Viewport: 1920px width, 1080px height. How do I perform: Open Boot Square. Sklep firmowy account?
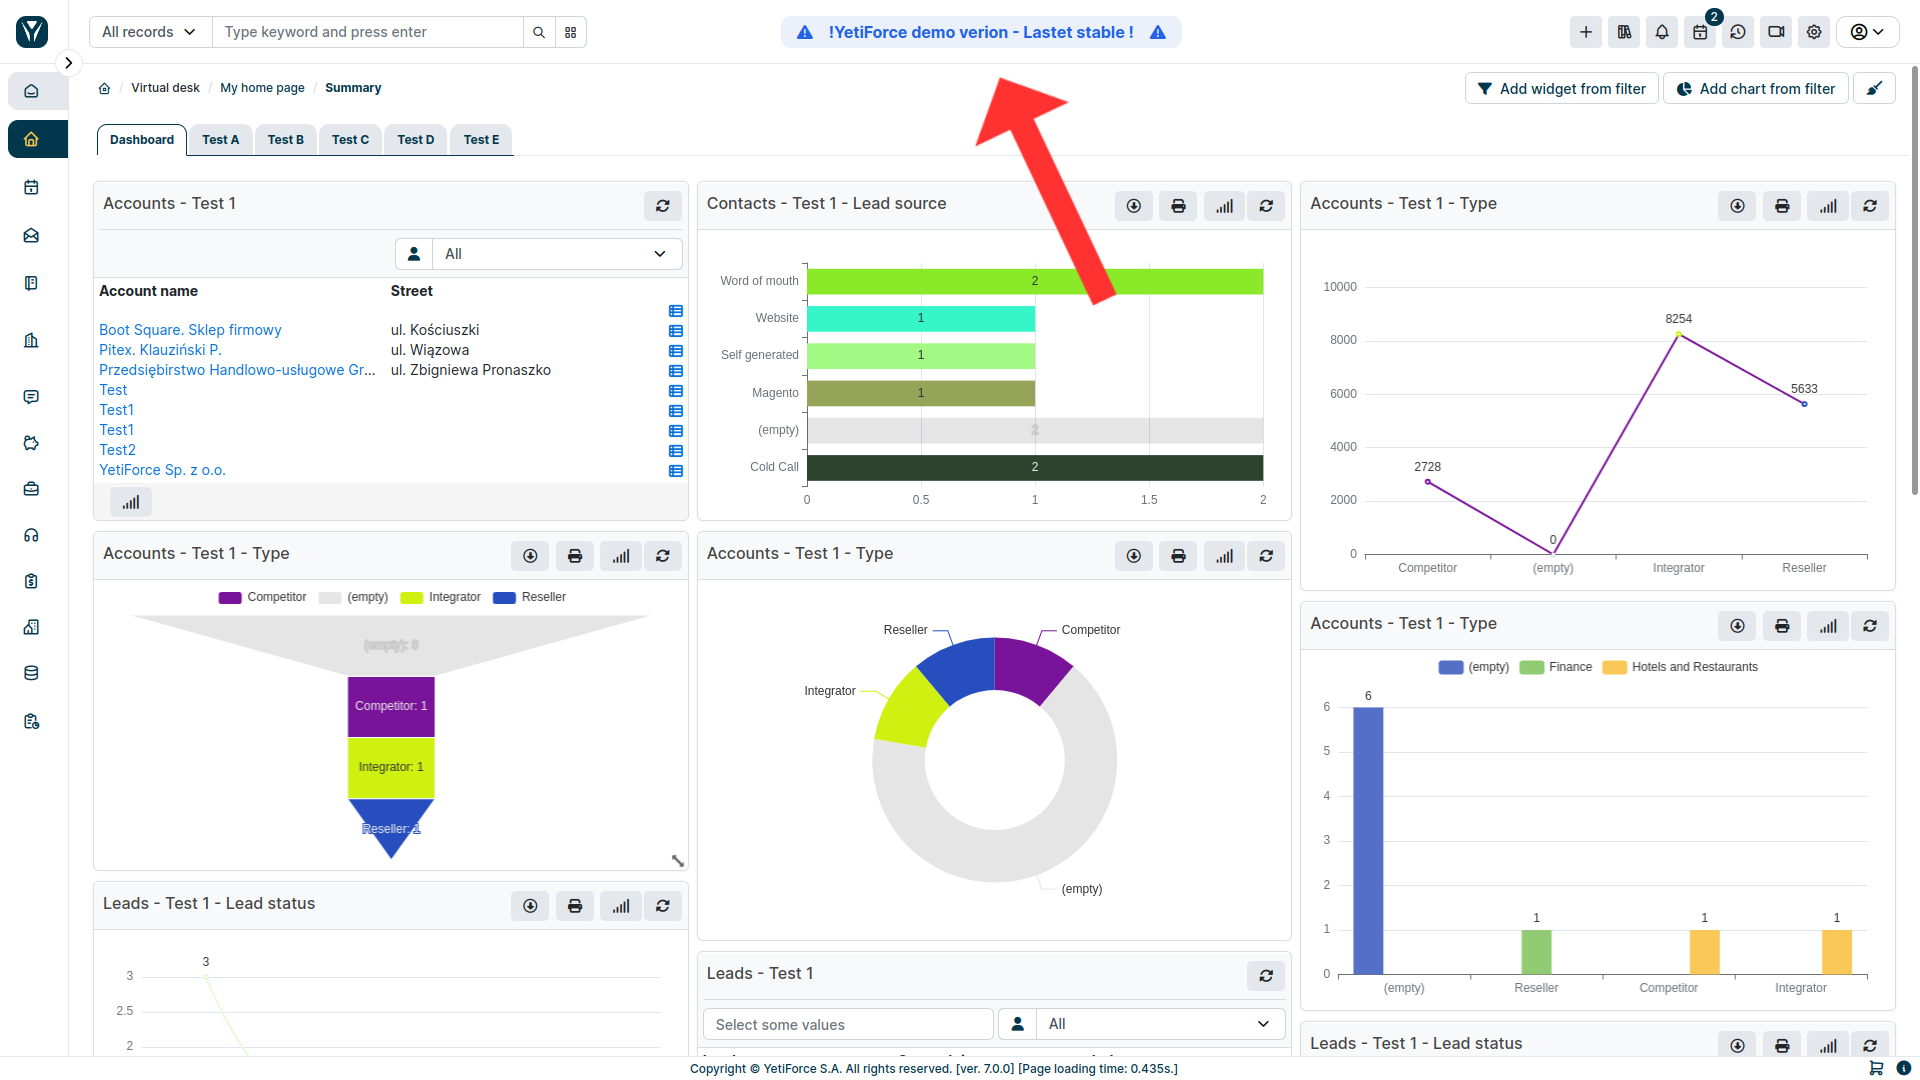[x=190, y=330]
